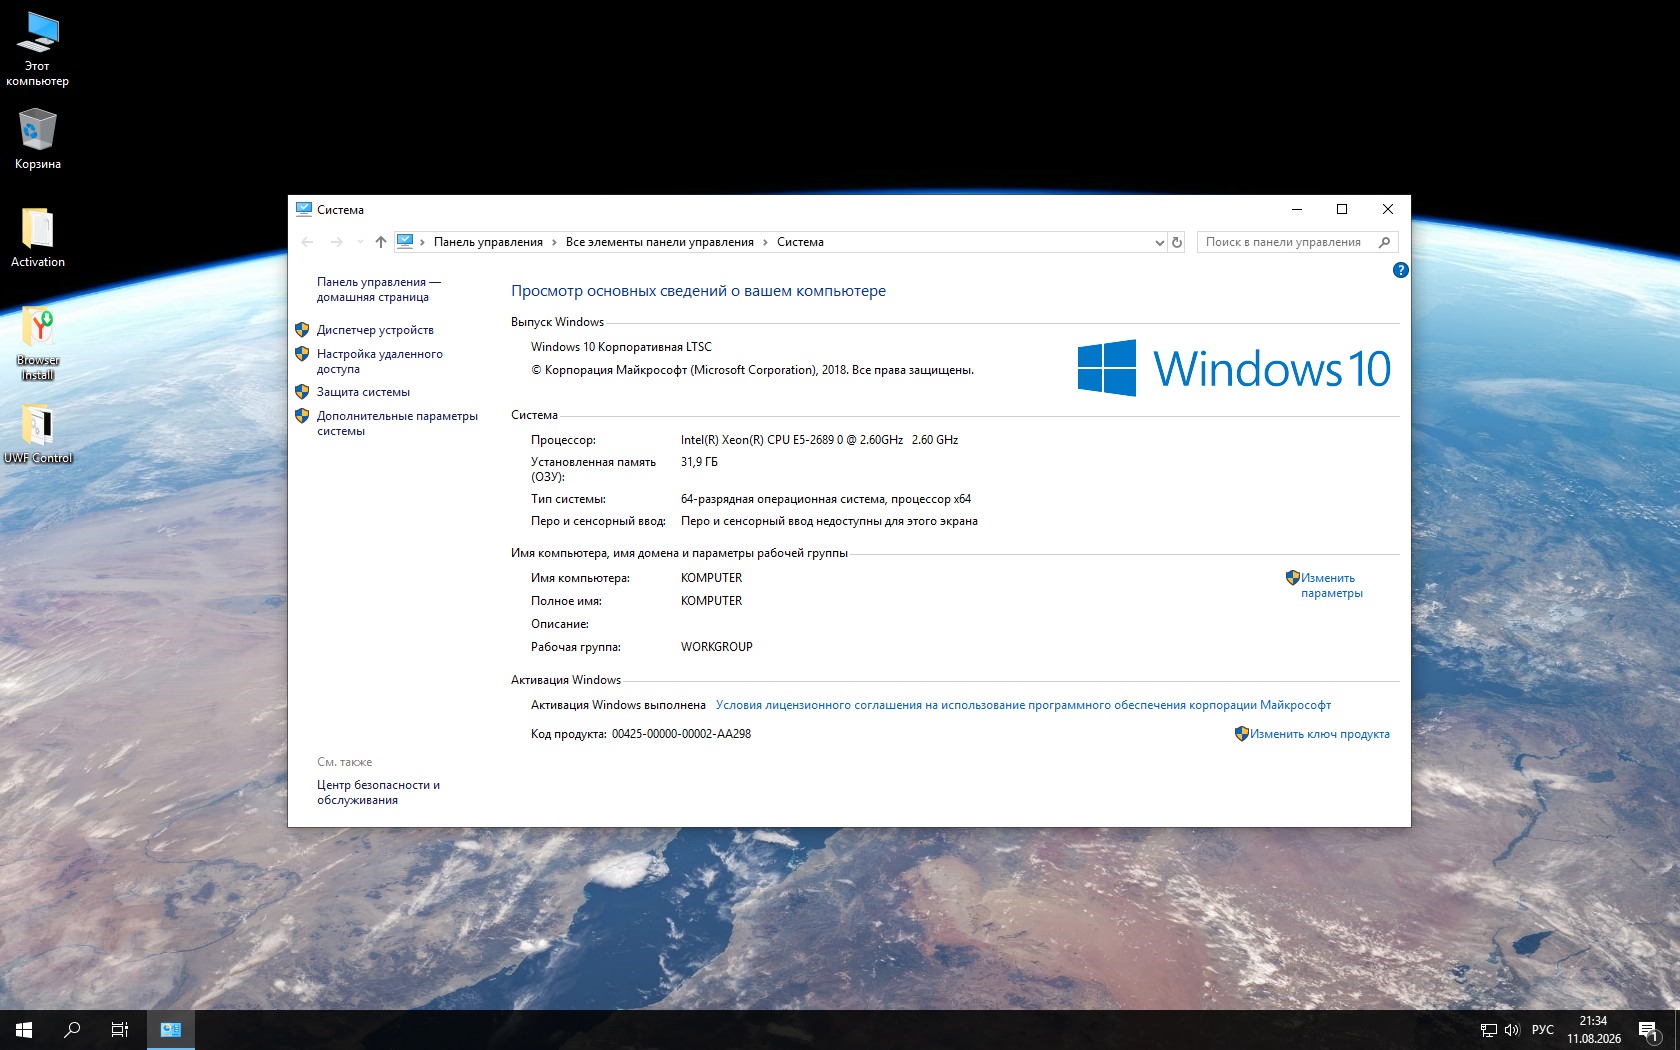Screen dimensions: 1680x1050
Task: Click the Система breadcrumb segment
Action: (800, 242)
